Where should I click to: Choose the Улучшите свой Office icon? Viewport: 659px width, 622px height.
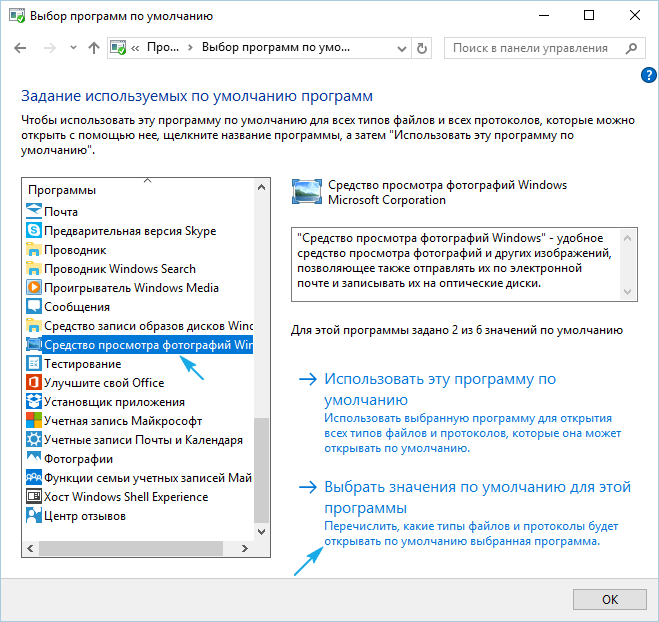click(x=33, y=383)
